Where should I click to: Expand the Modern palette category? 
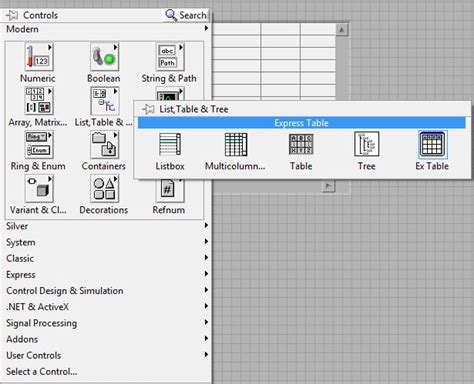107,29
